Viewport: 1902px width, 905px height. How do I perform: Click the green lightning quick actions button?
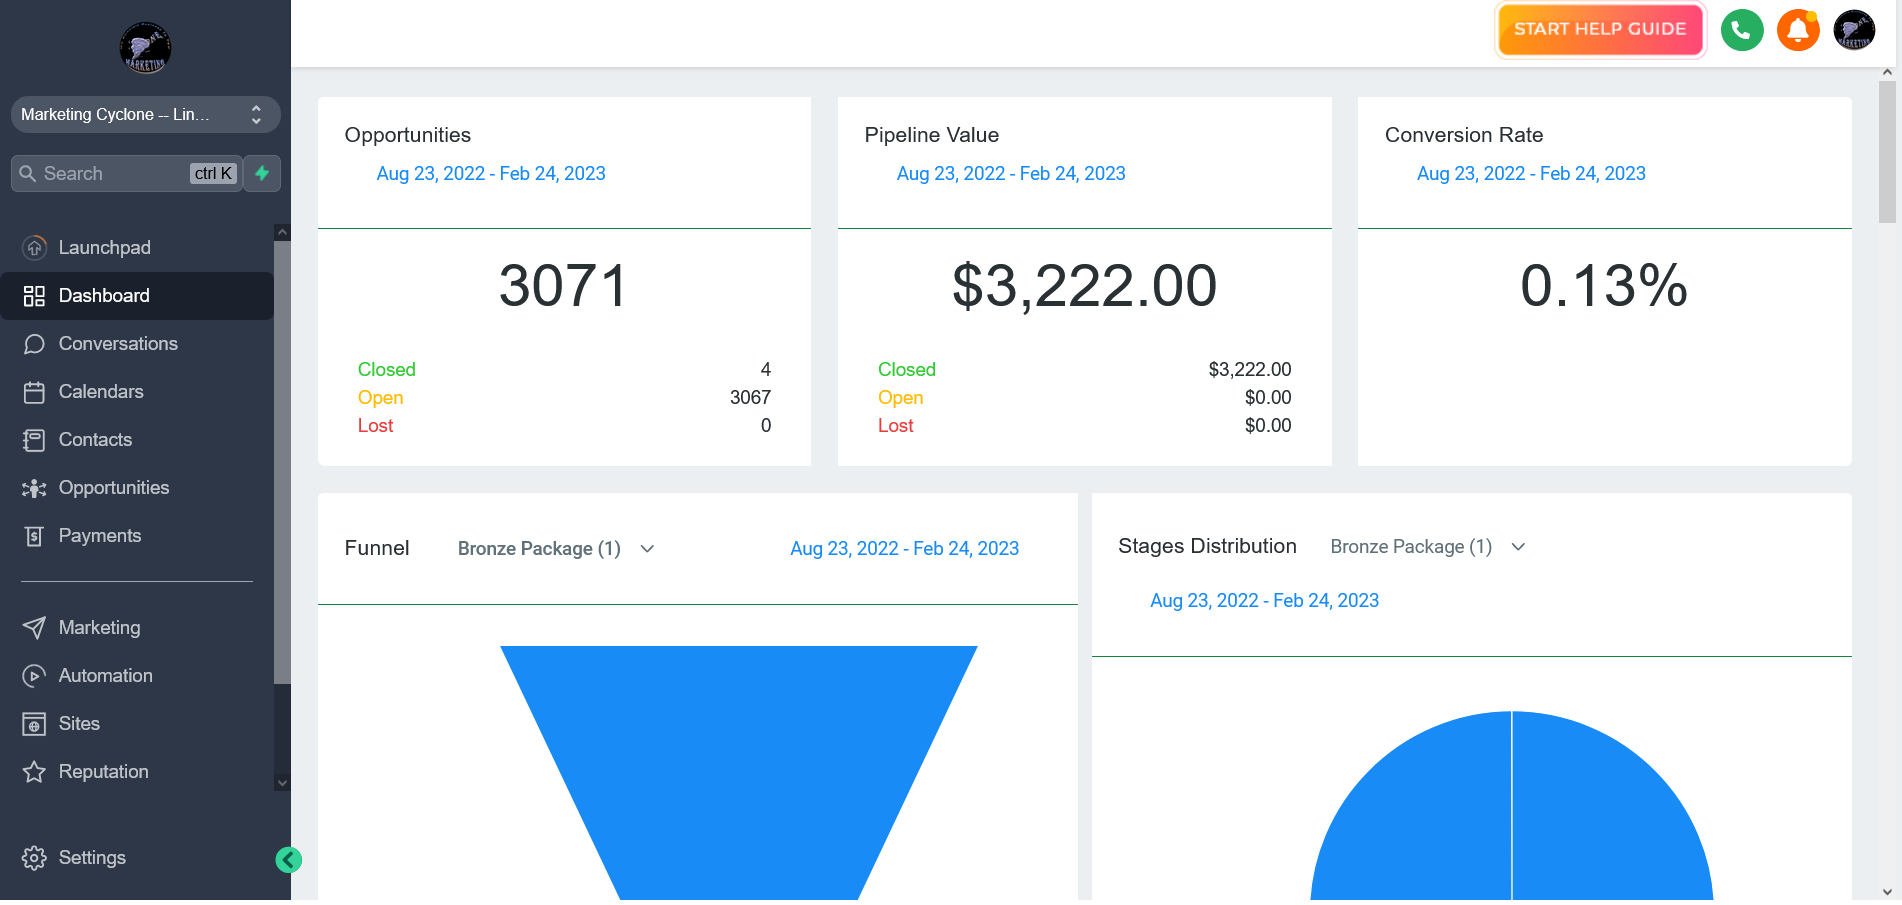point(262,173)
